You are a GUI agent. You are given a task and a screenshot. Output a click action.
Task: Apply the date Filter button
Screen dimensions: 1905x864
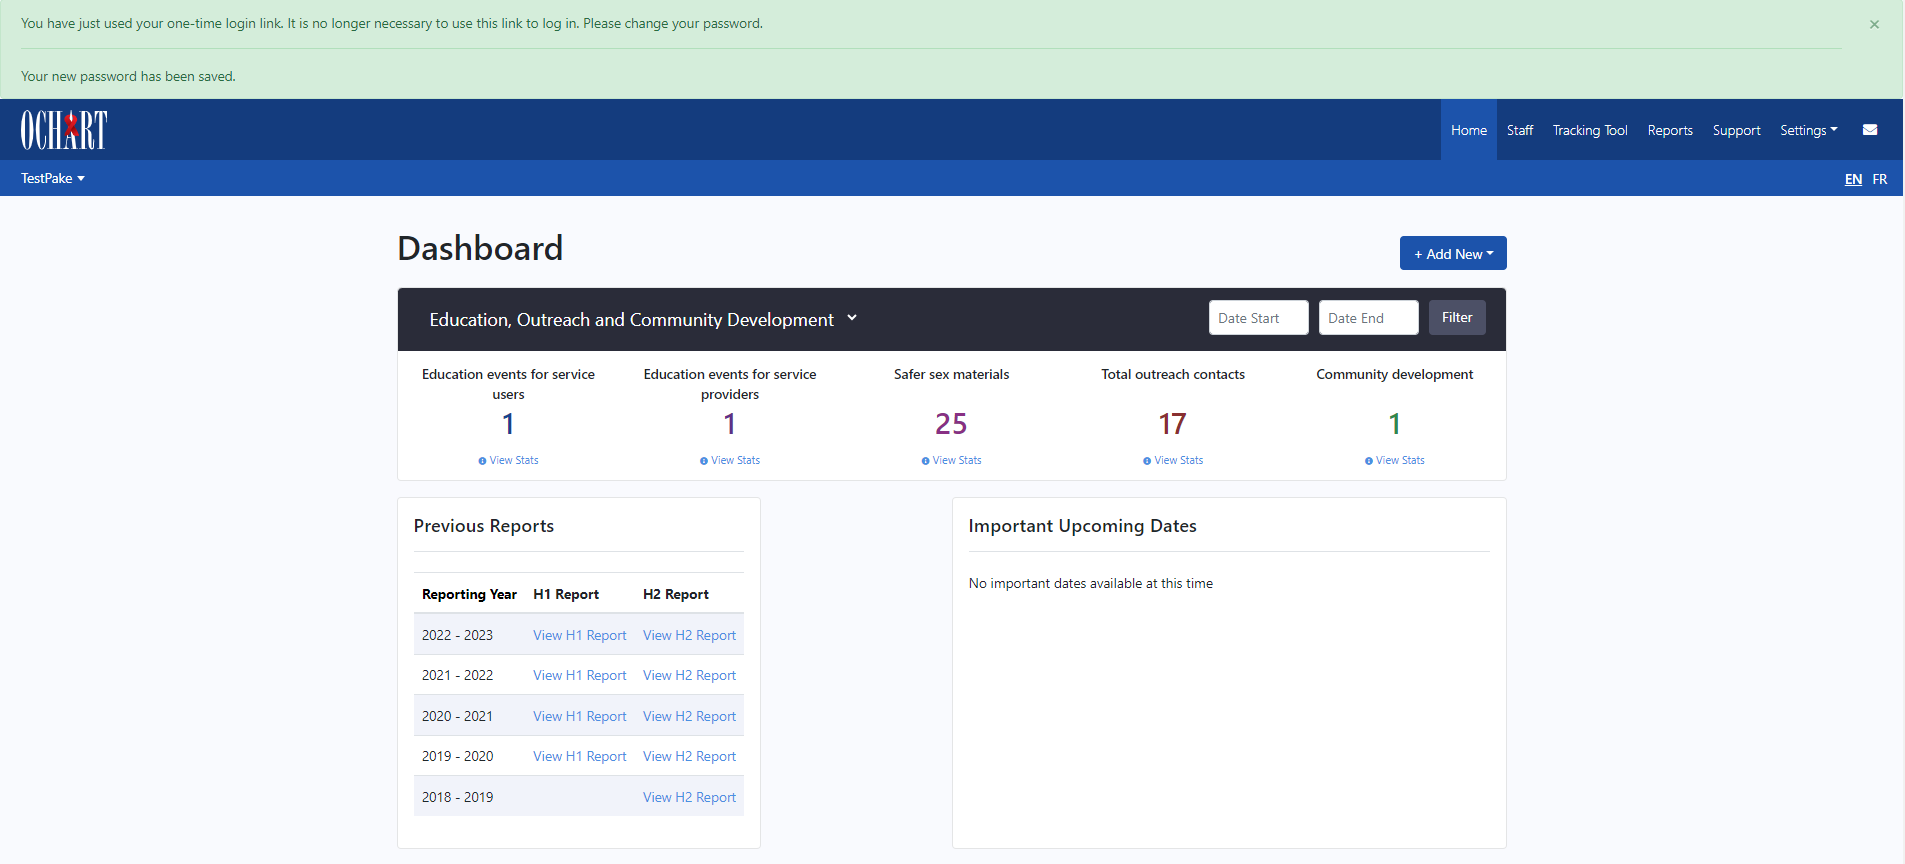tap(1457, 317)
